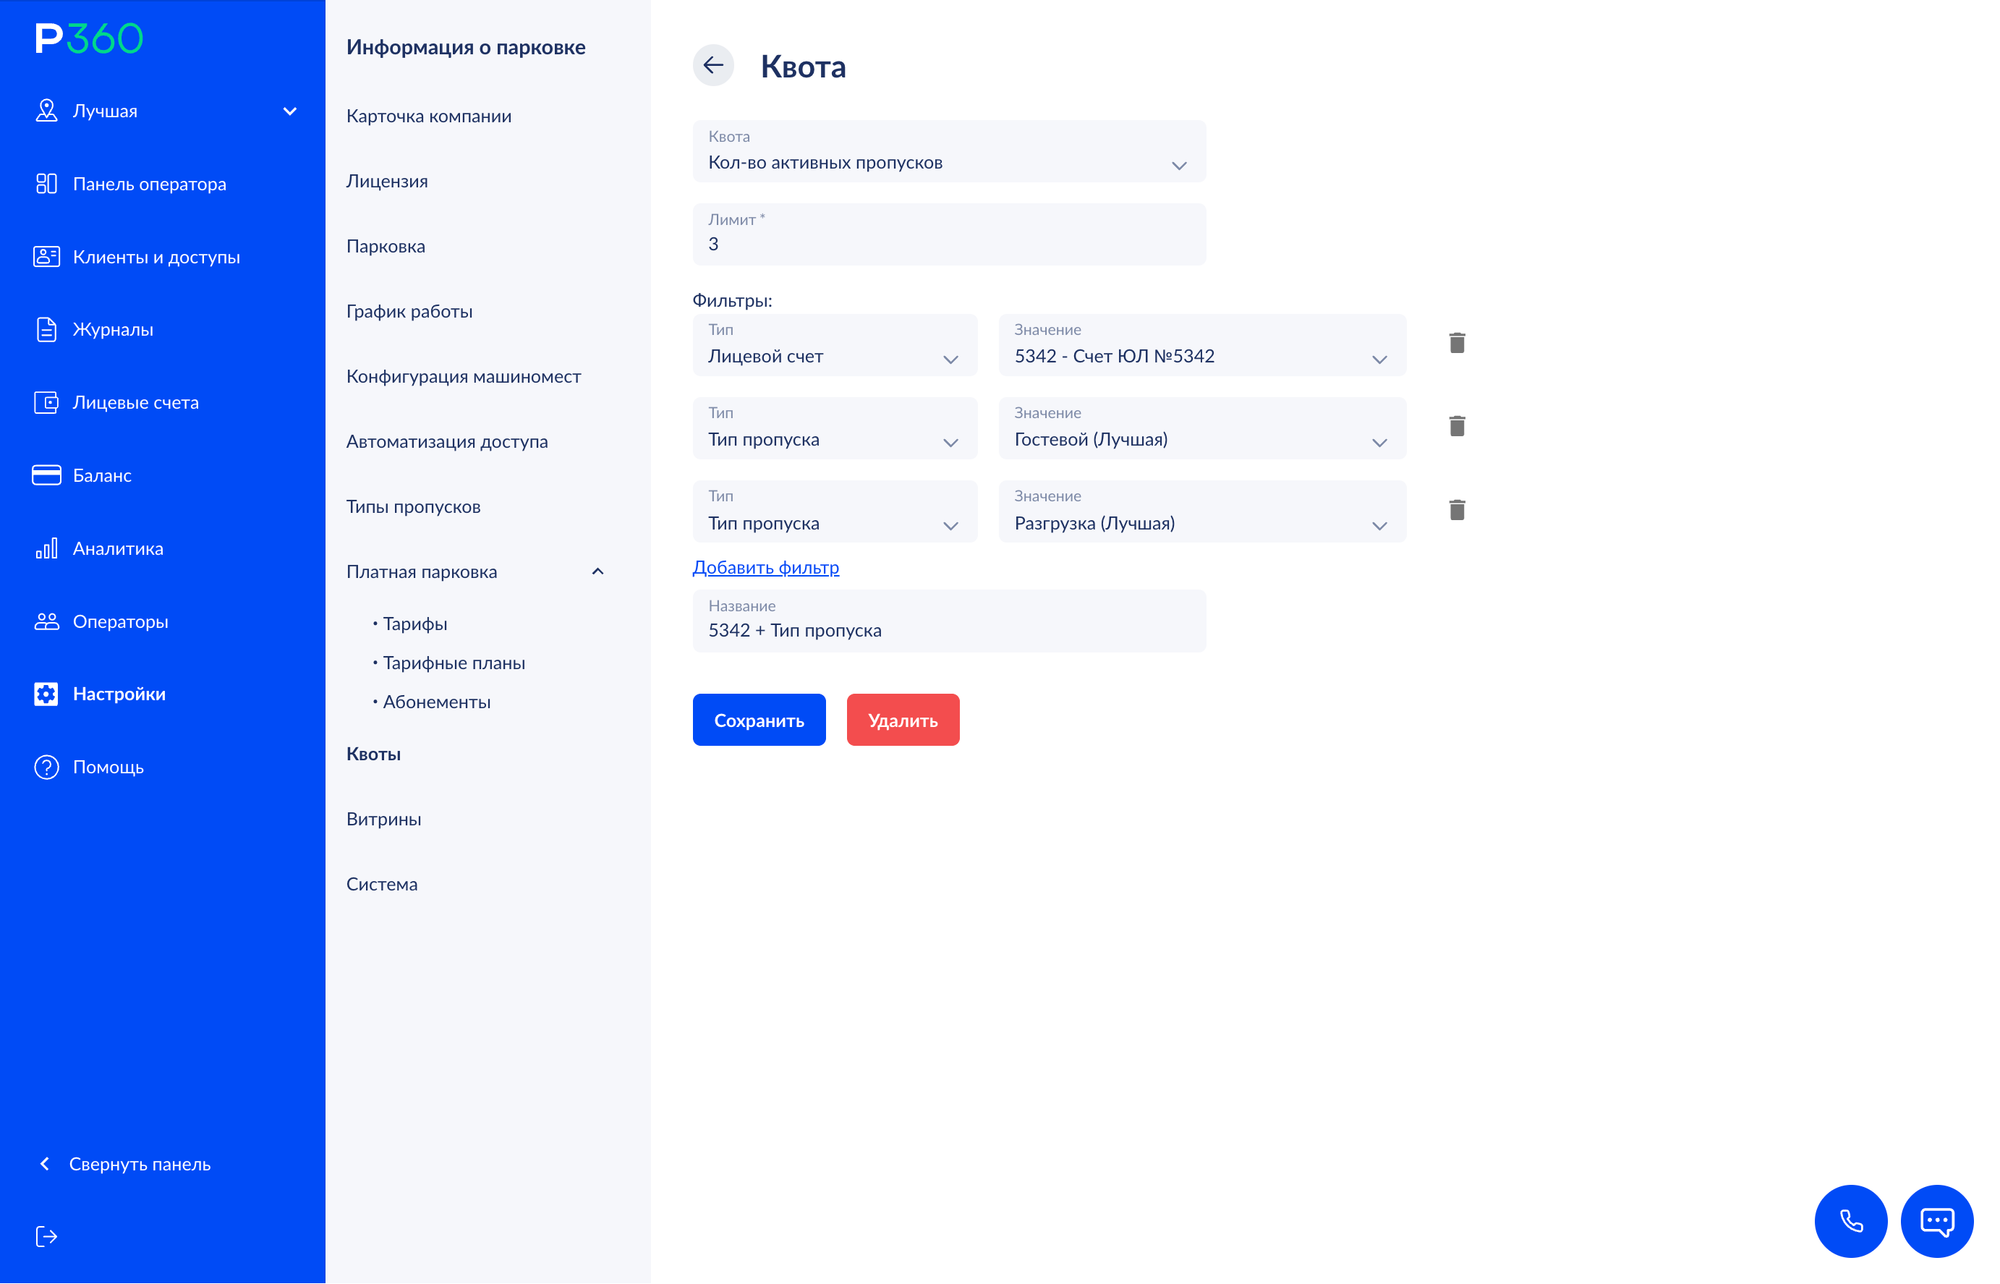Open the Абонементы subsection
This screenshot has width=2000, height=1284.
click(437, 702)
